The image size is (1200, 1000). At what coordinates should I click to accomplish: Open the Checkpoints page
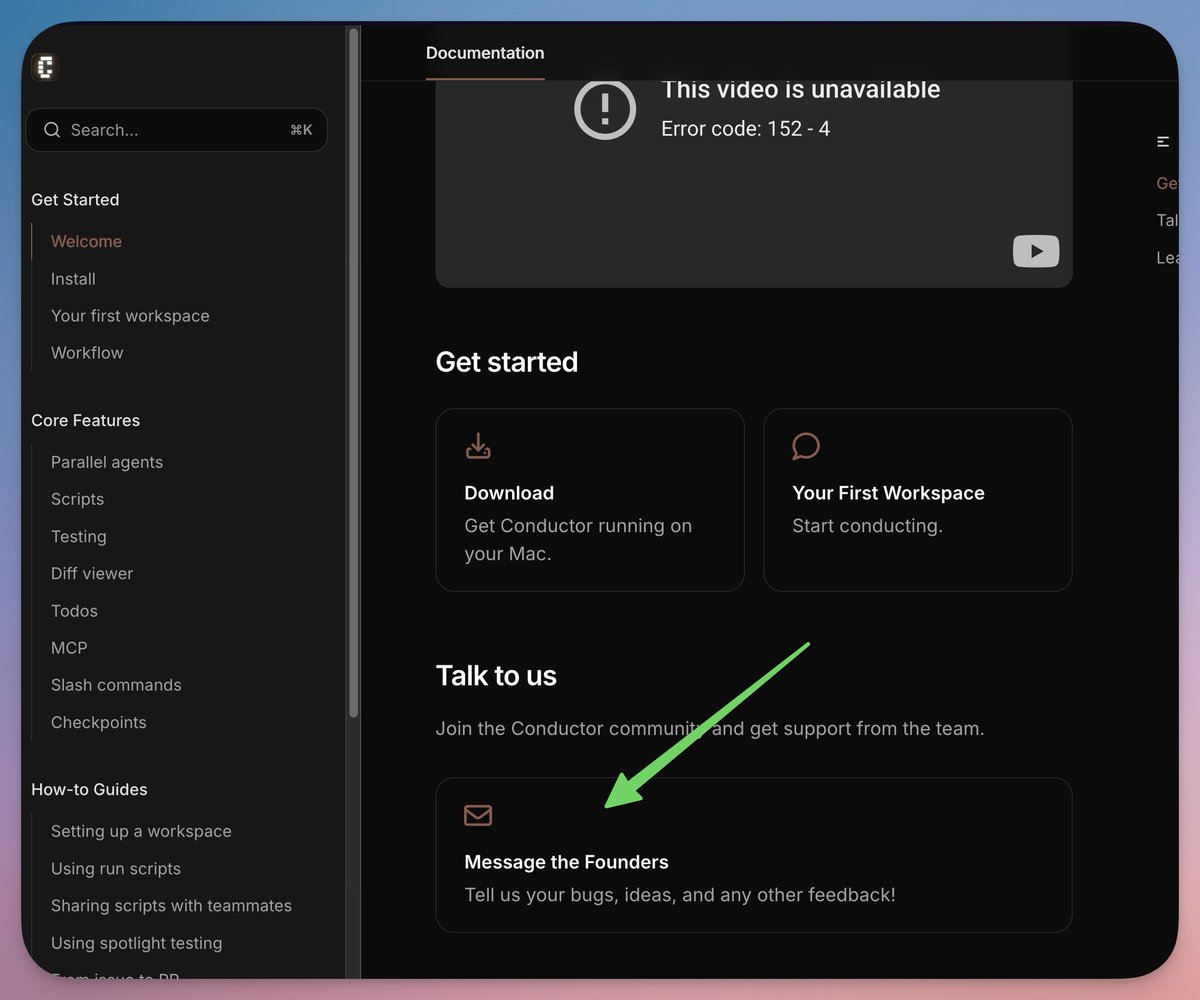pos(98,722)
